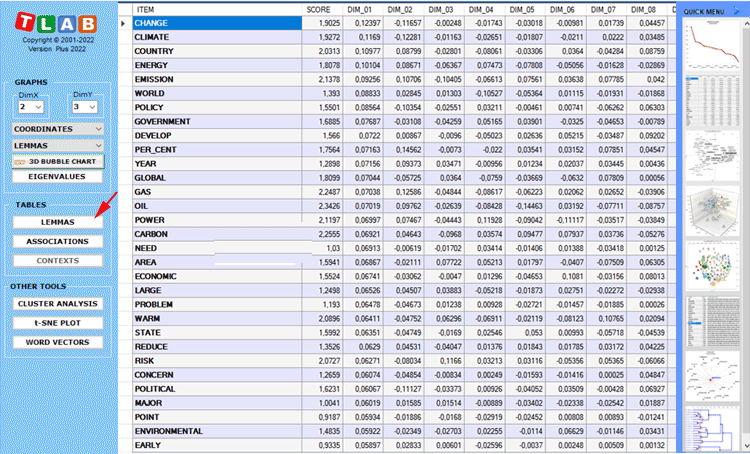Click the DIM_05 column header
Image resolution: width=750 pixels, height=454 pixels.
pyautogui.click(x=524, y=10)
